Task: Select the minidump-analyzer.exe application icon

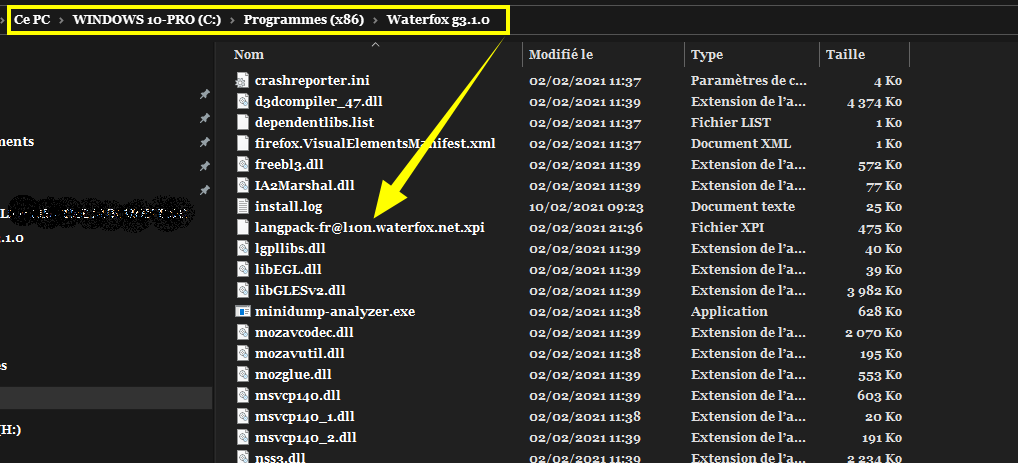Action: coord(242,311)
